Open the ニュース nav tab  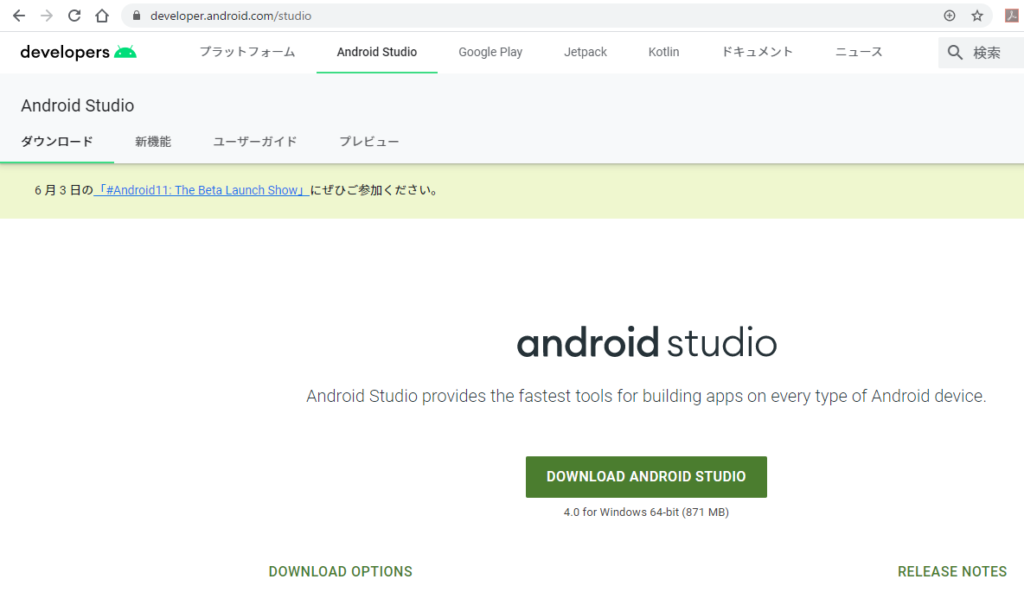pos(859,52)
